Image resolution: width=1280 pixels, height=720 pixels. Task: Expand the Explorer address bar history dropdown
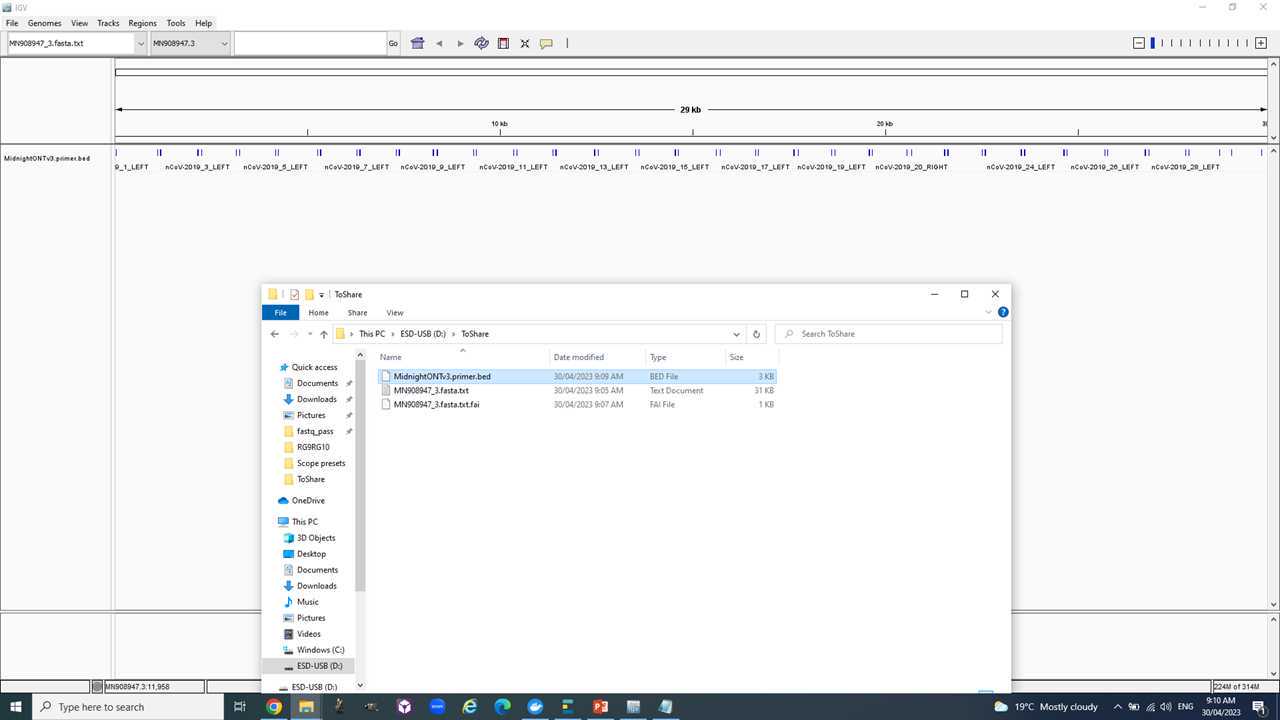point(737,334)
